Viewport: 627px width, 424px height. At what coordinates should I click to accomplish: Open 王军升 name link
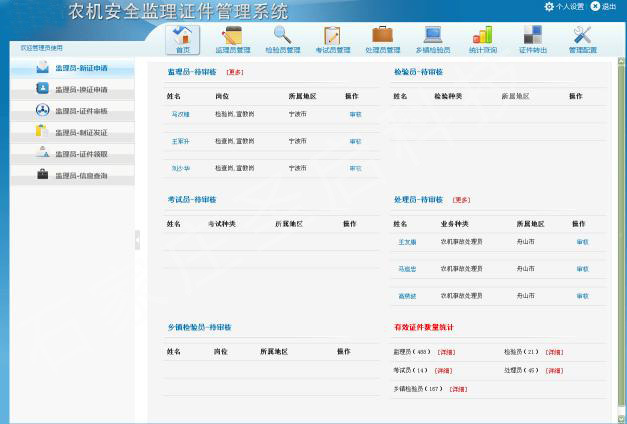click(x=180, y=141)
